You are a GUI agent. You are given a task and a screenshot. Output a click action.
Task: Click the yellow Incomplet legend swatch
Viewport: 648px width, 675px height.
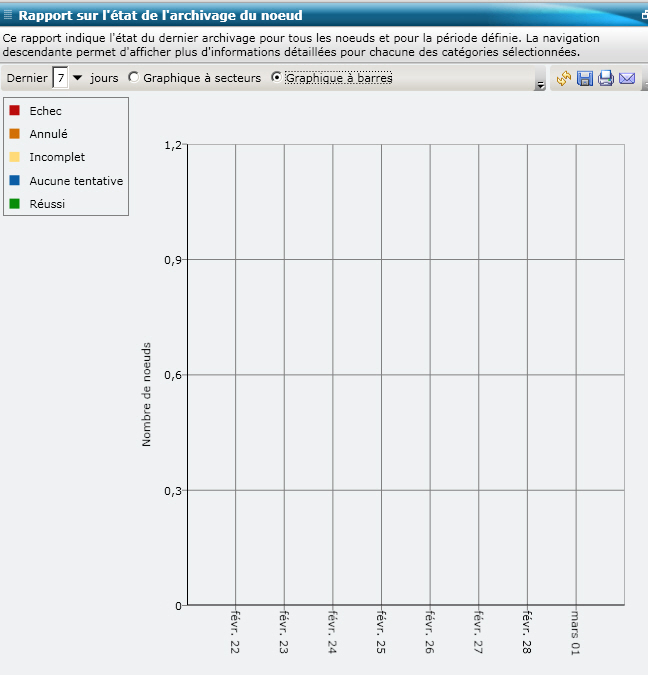pyautogui.click(x=15, y=157)
